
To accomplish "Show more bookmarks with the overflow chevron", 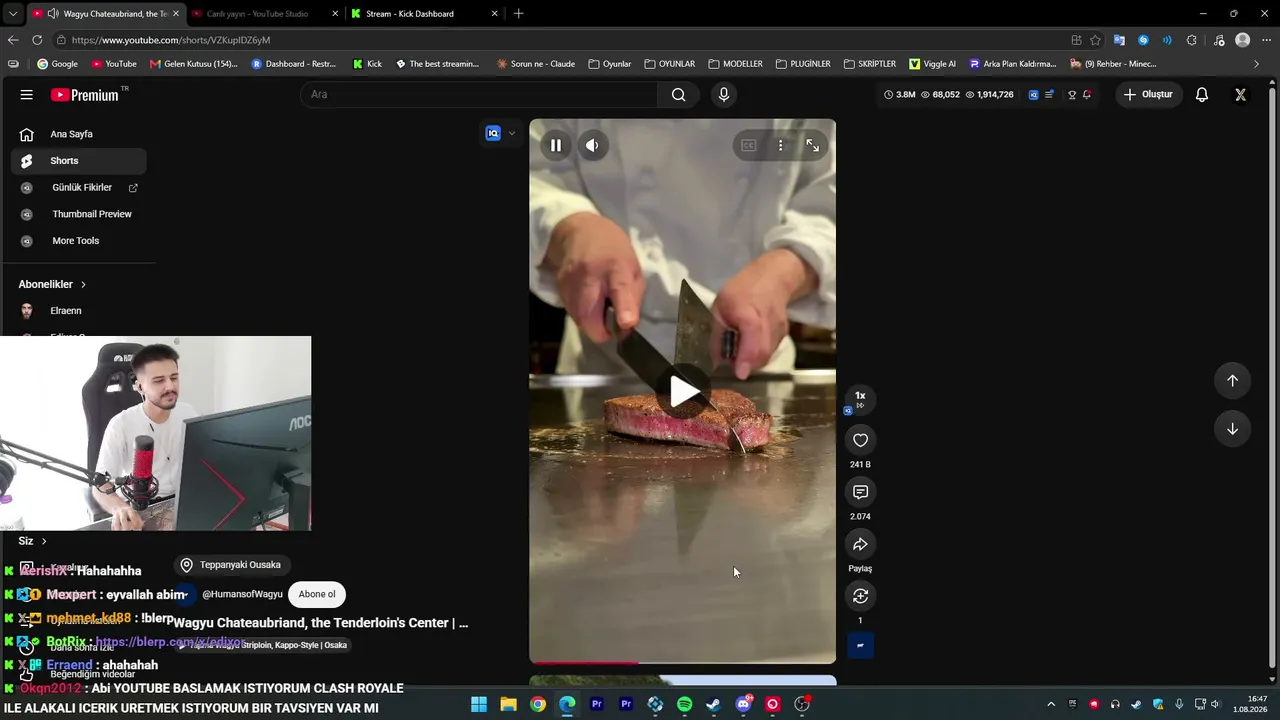I will coord(1256,64).
